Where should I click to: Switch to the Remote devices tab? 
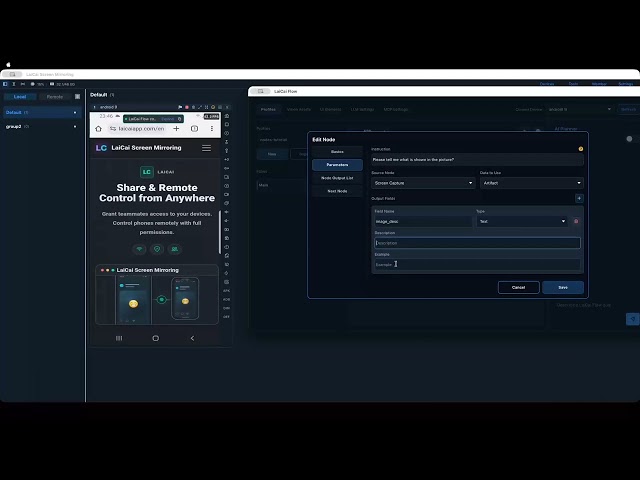(x=55, y=97)
